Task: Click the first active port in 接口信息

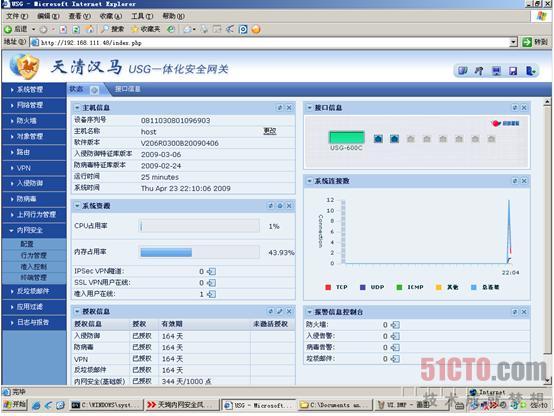Action: [378, 139]
